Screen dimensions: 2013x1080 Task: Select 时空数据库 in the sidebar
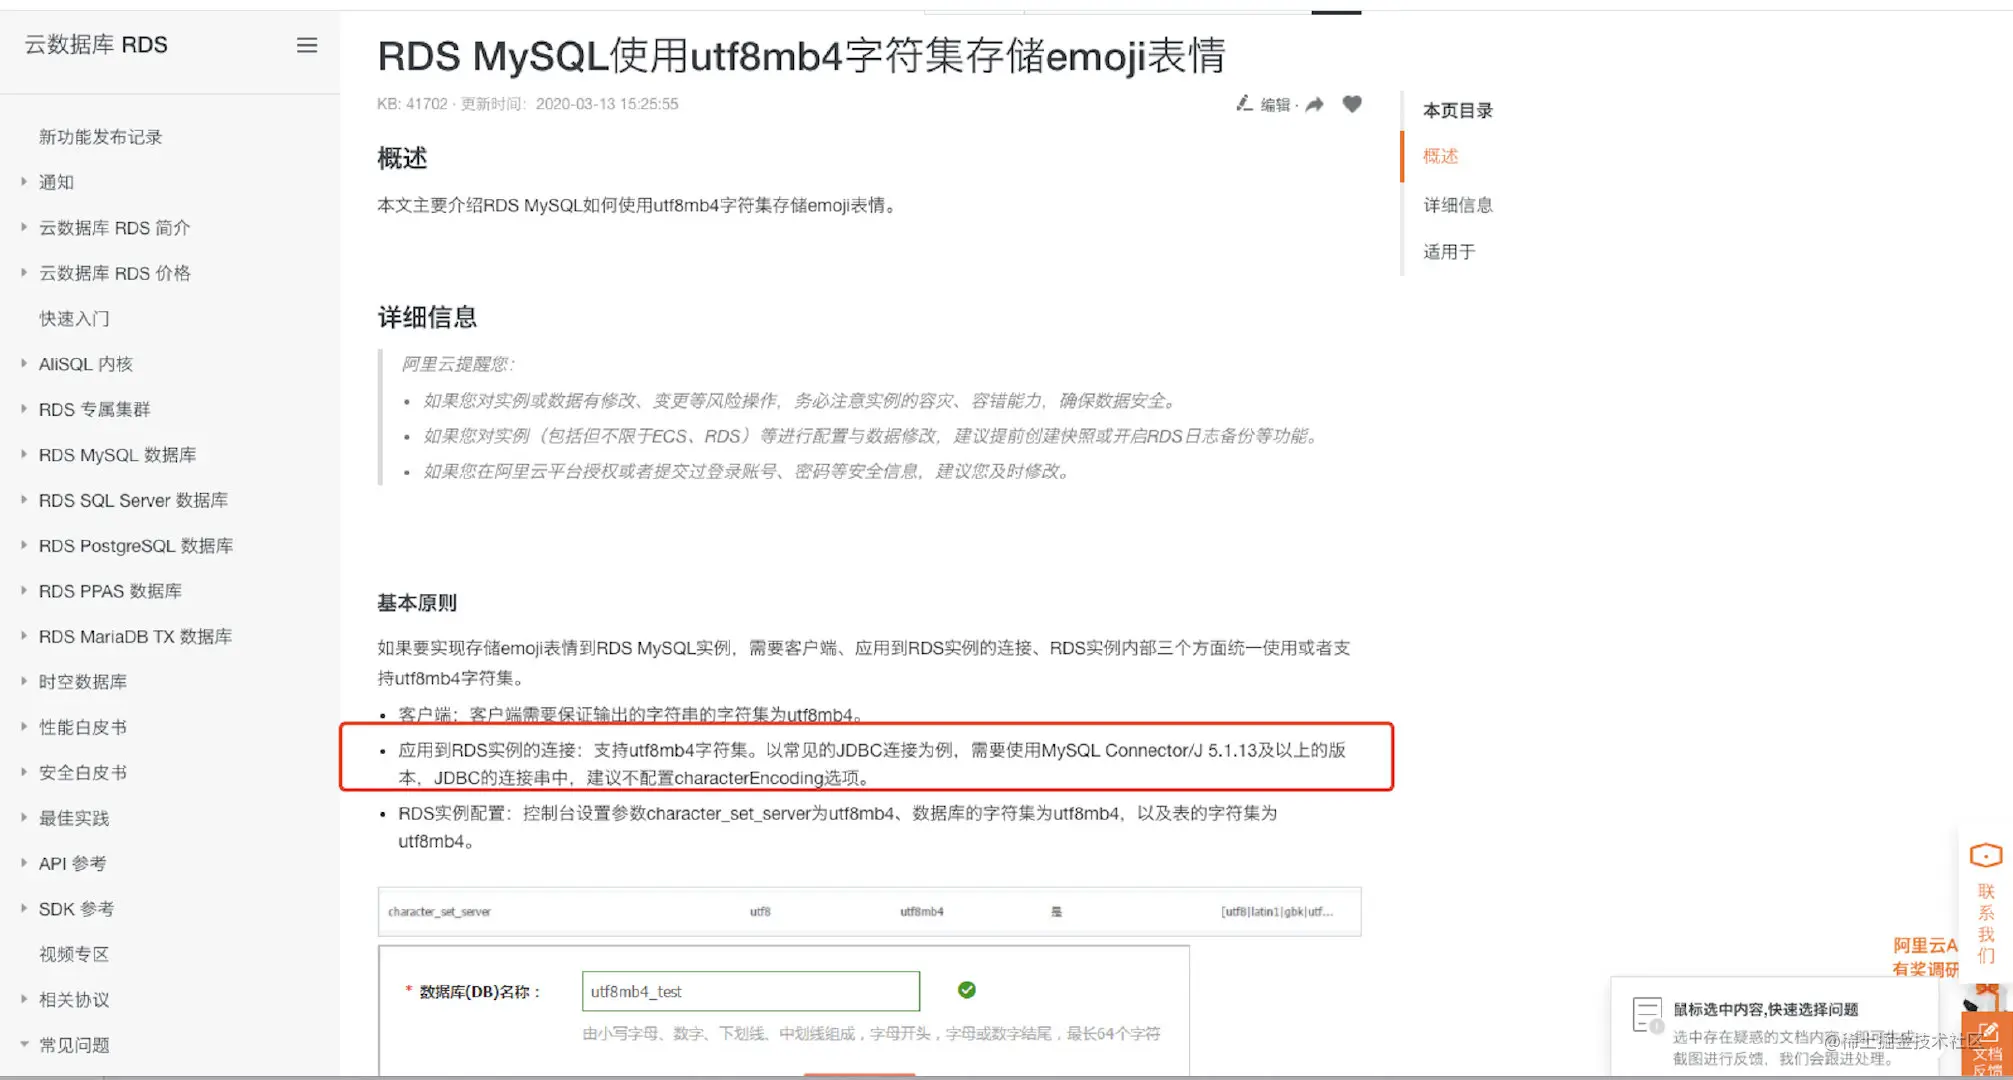83,682
